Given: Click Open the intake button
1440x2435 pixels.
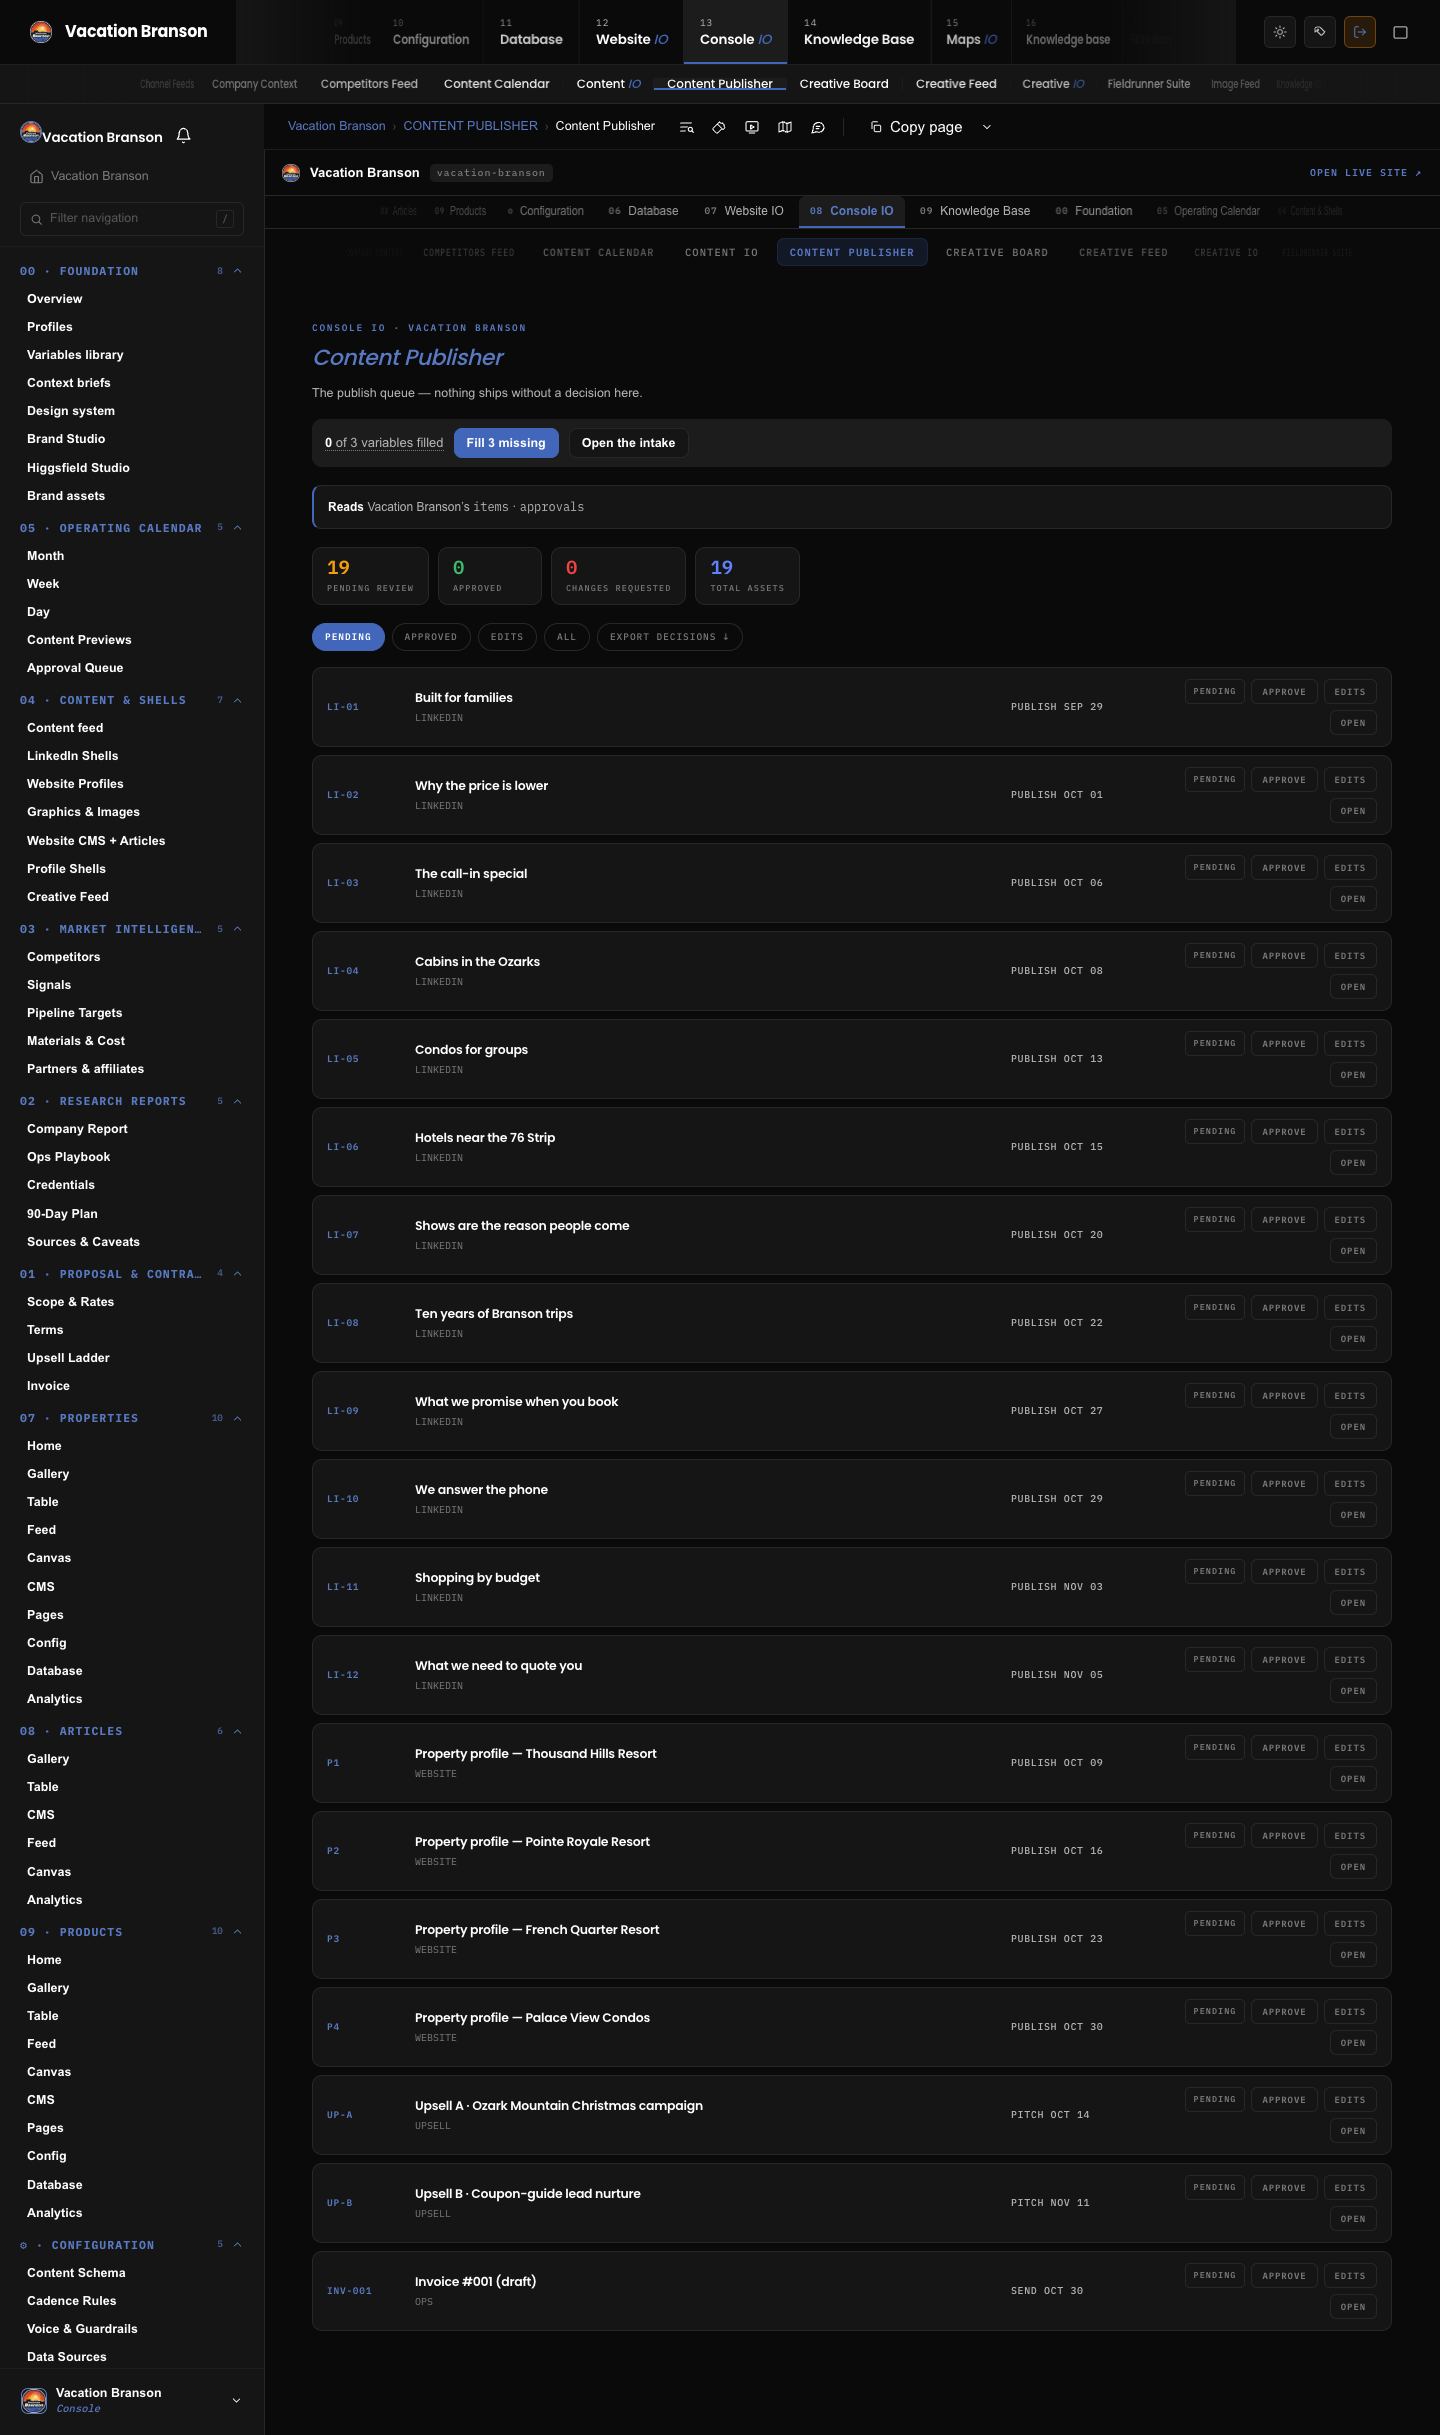Looking at the screenshot, I should coord(628,443).
